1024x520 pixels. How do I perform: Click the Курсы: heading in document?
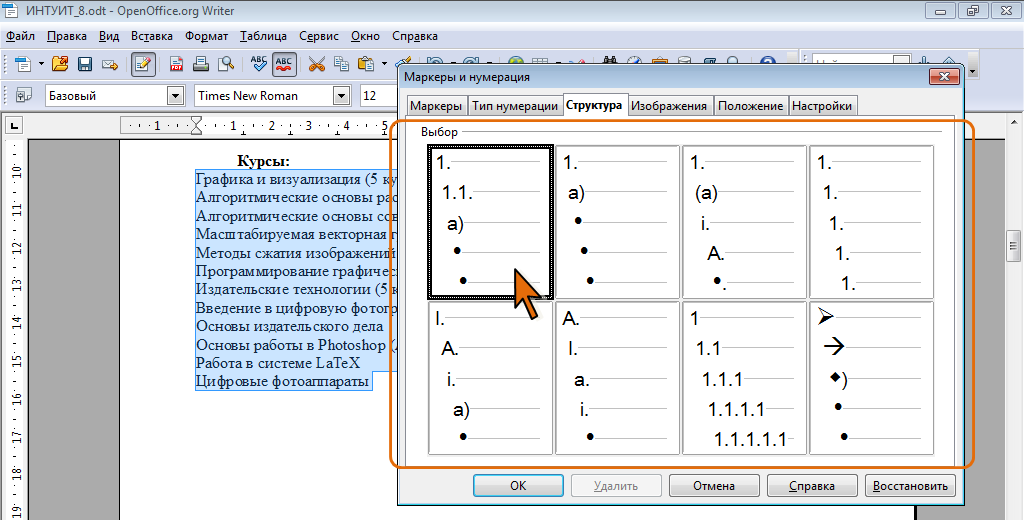click(263, 161)
